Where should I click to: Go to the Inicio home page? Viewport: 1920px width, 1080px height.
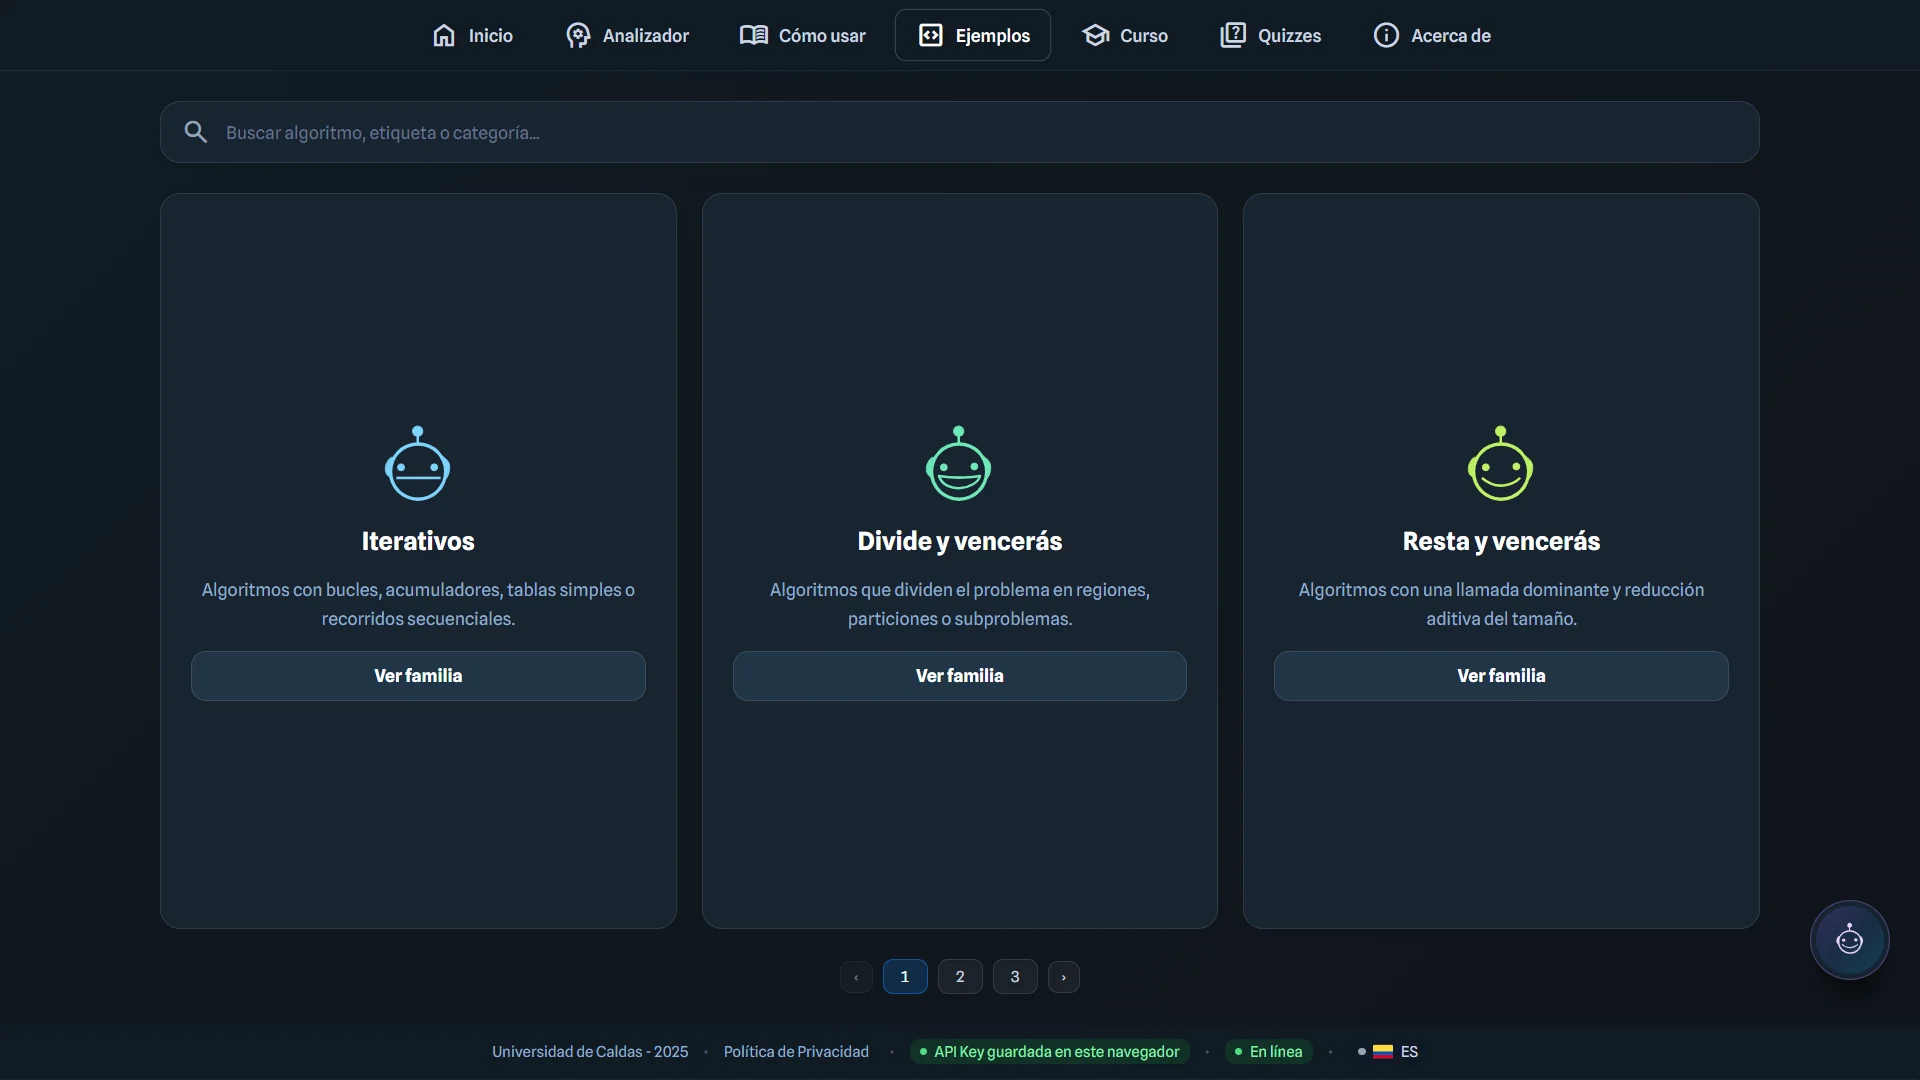coord(472,35)
